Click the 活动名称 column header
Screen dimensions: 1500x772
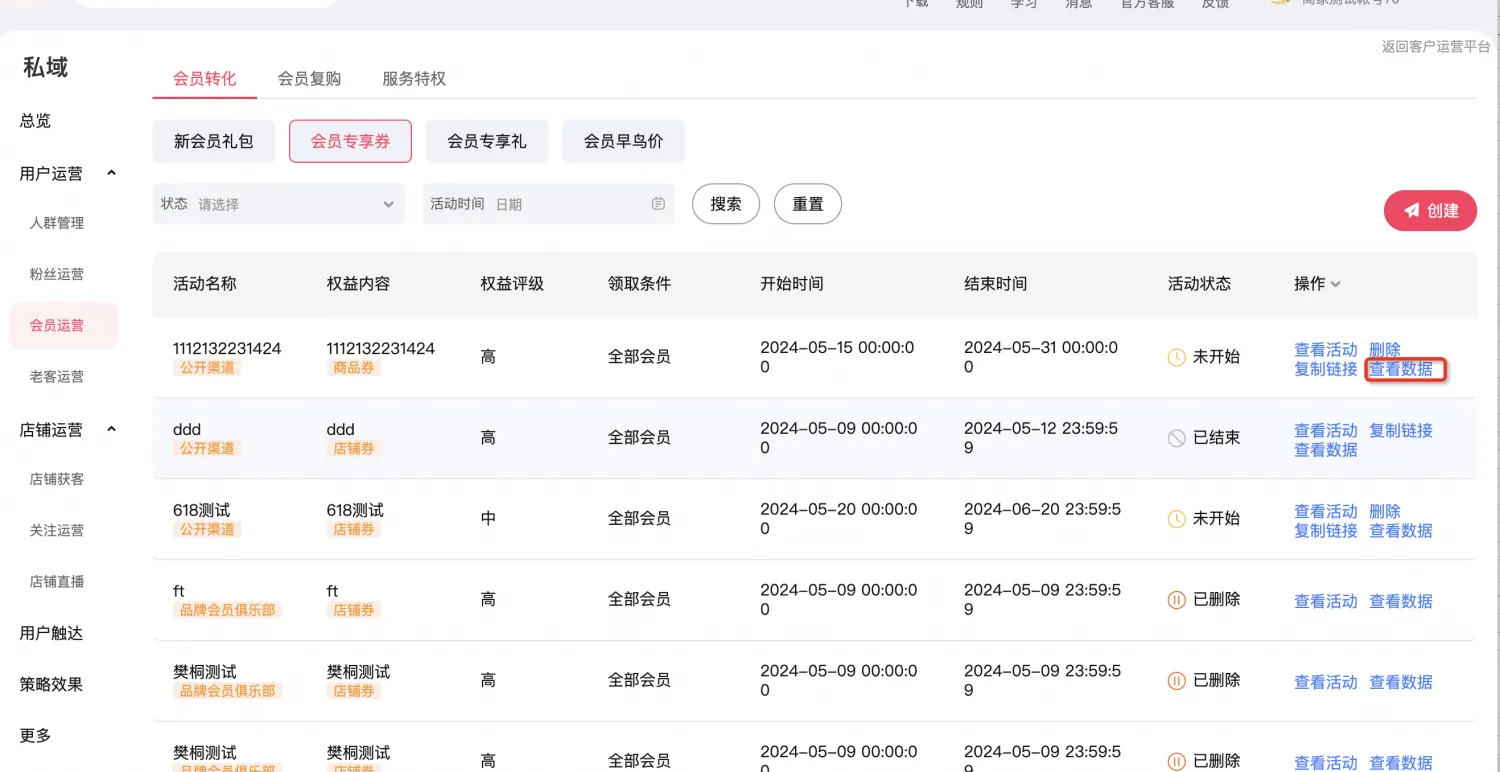point(205,284)
